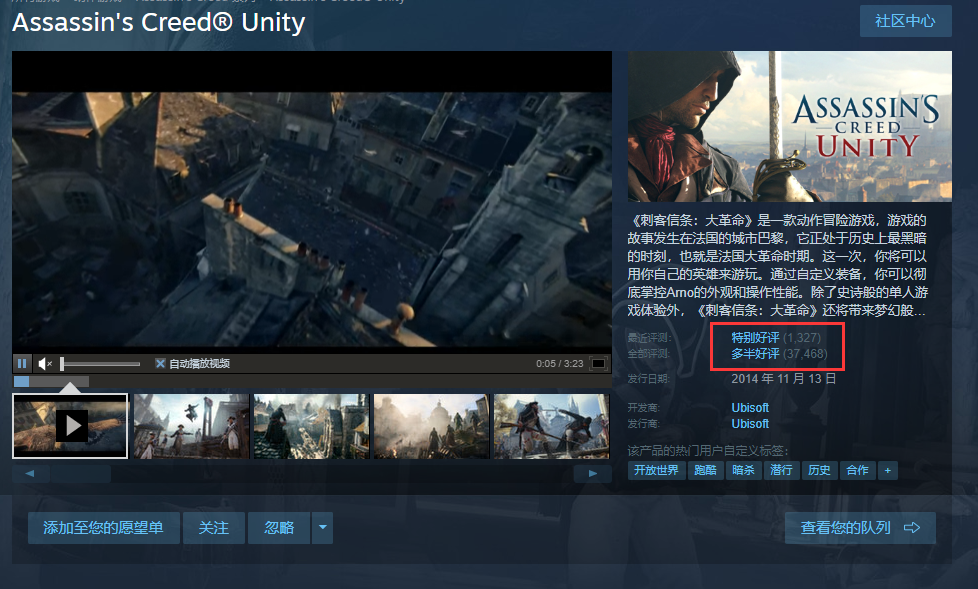Image resolution: width=978 pixels, height=589 pixels.
Task: Open the developer Ubisoft link
Action: coord(750,407)
